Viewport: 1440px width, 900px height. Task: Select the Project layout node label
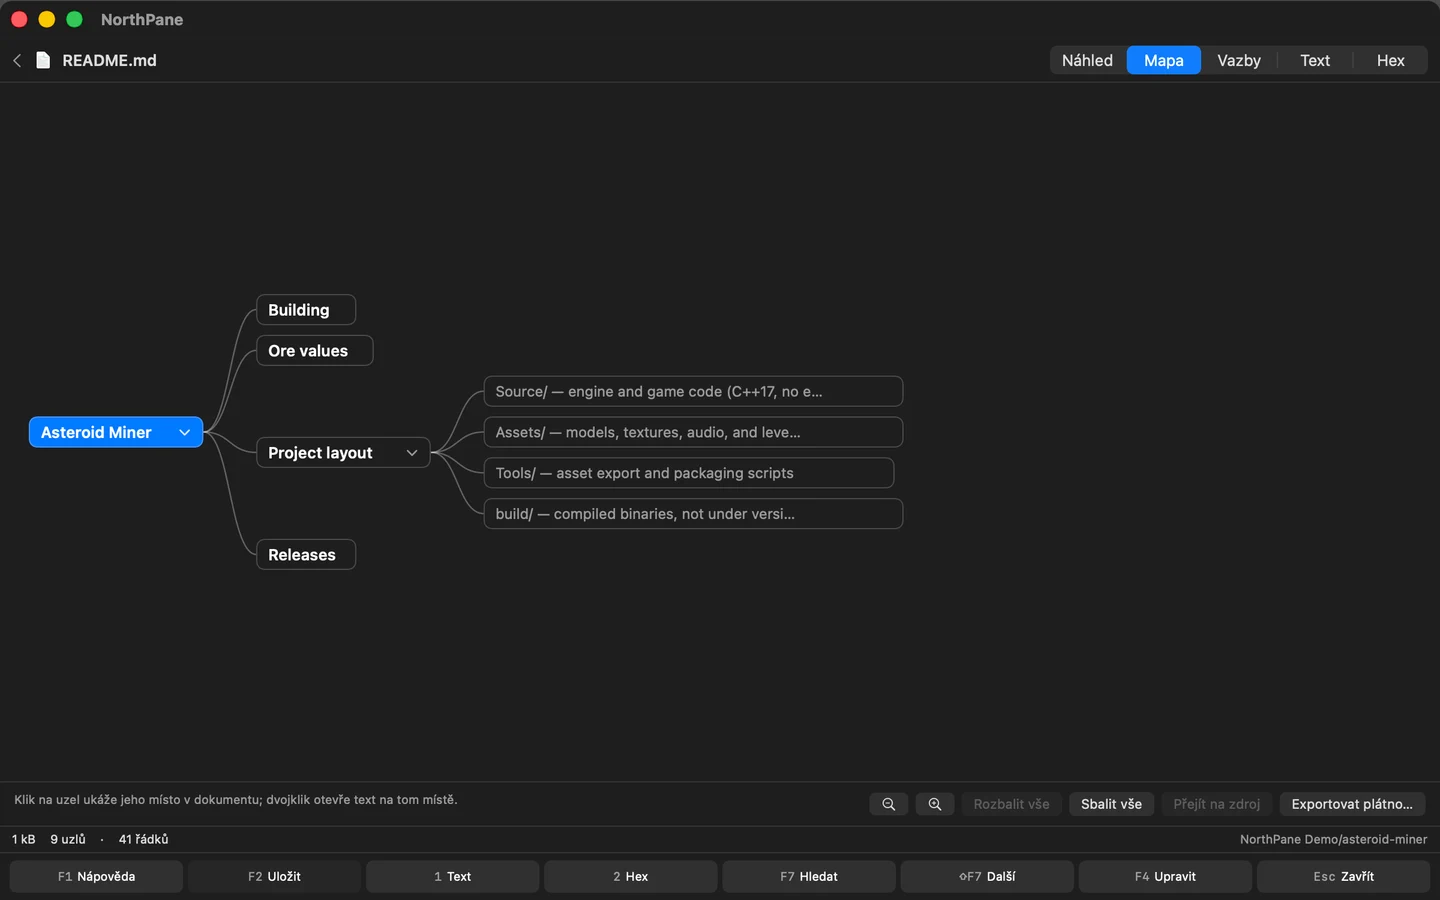click(320, 453)
